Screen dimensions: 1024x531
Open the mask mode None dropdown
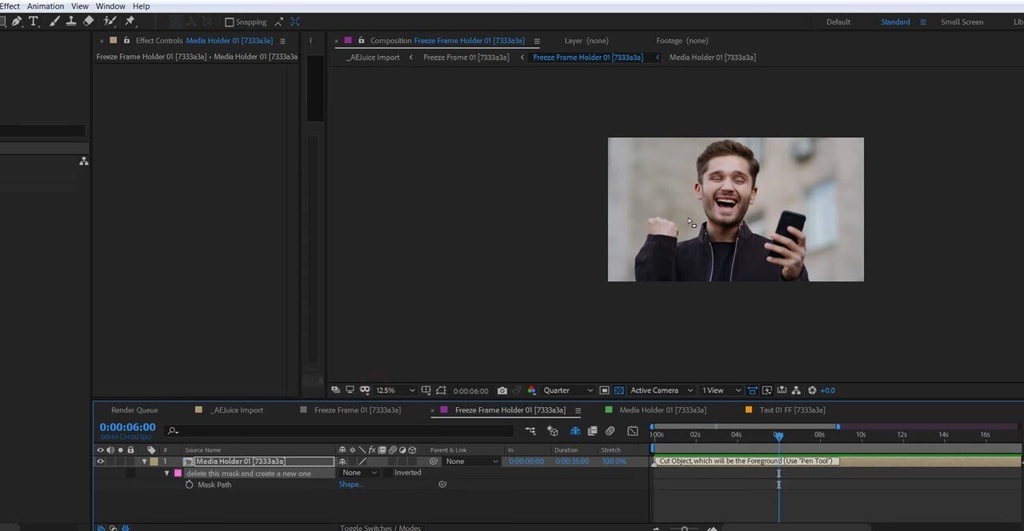click(360, 473)
